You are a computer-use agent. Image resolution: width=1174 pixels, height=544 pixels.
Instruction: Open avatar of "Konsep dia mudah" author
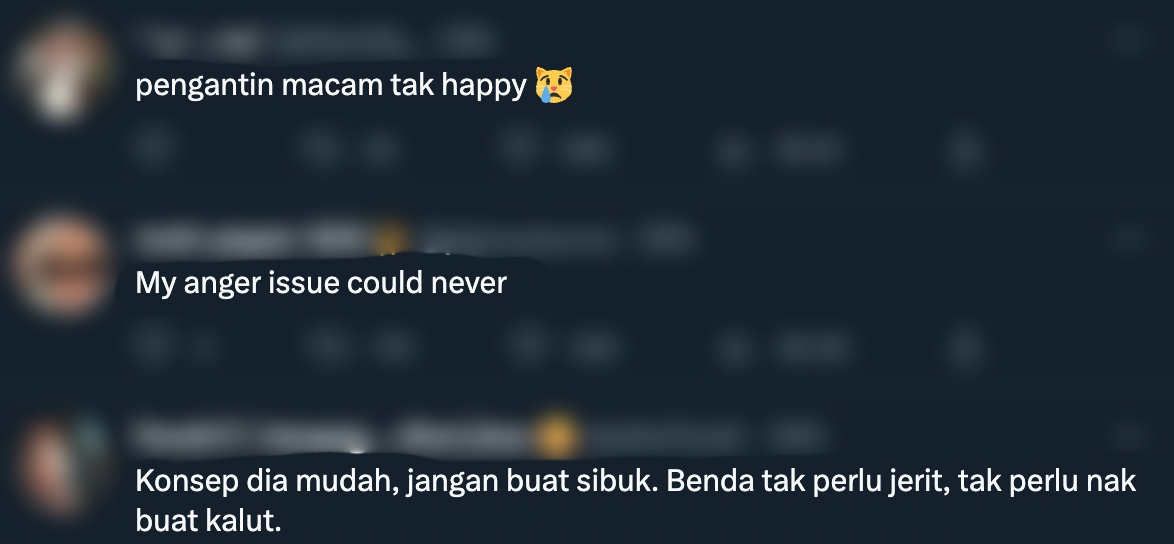[x=61, y=464]
